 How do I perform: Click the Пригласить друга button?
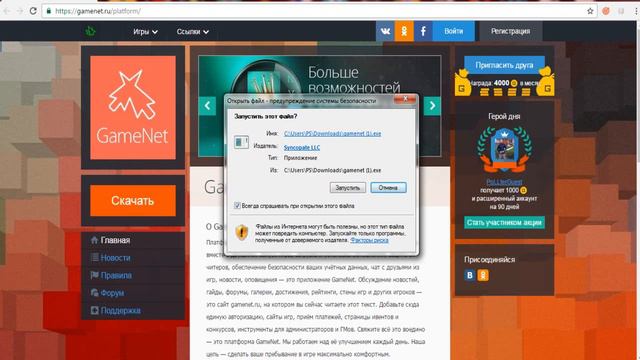tap(504, 65)
